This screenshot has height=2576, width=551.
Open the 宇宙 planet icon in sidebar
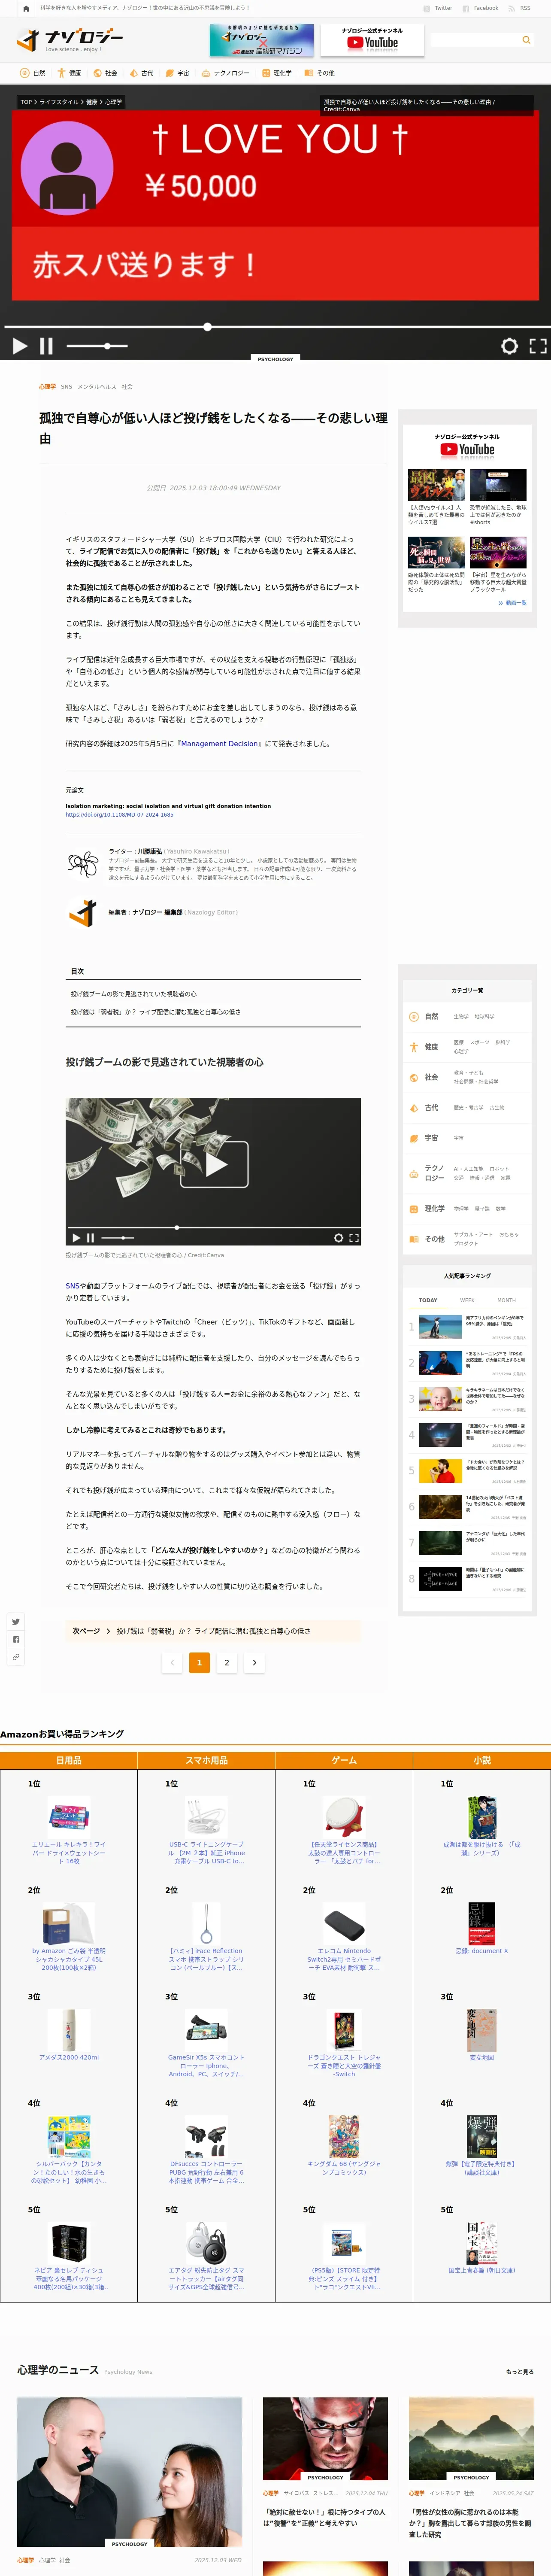pos(414,1138)
